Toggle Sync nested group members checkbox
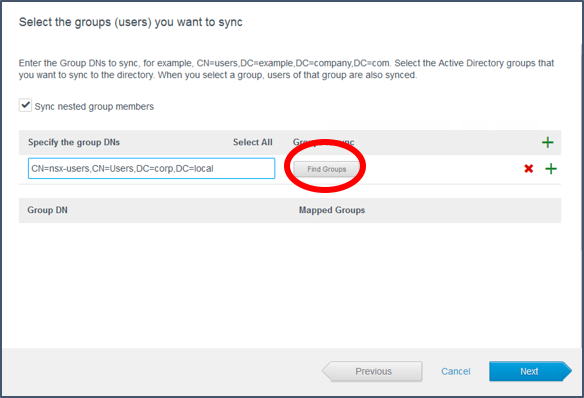This screenshot has height=398, width=584. (25, 105)
